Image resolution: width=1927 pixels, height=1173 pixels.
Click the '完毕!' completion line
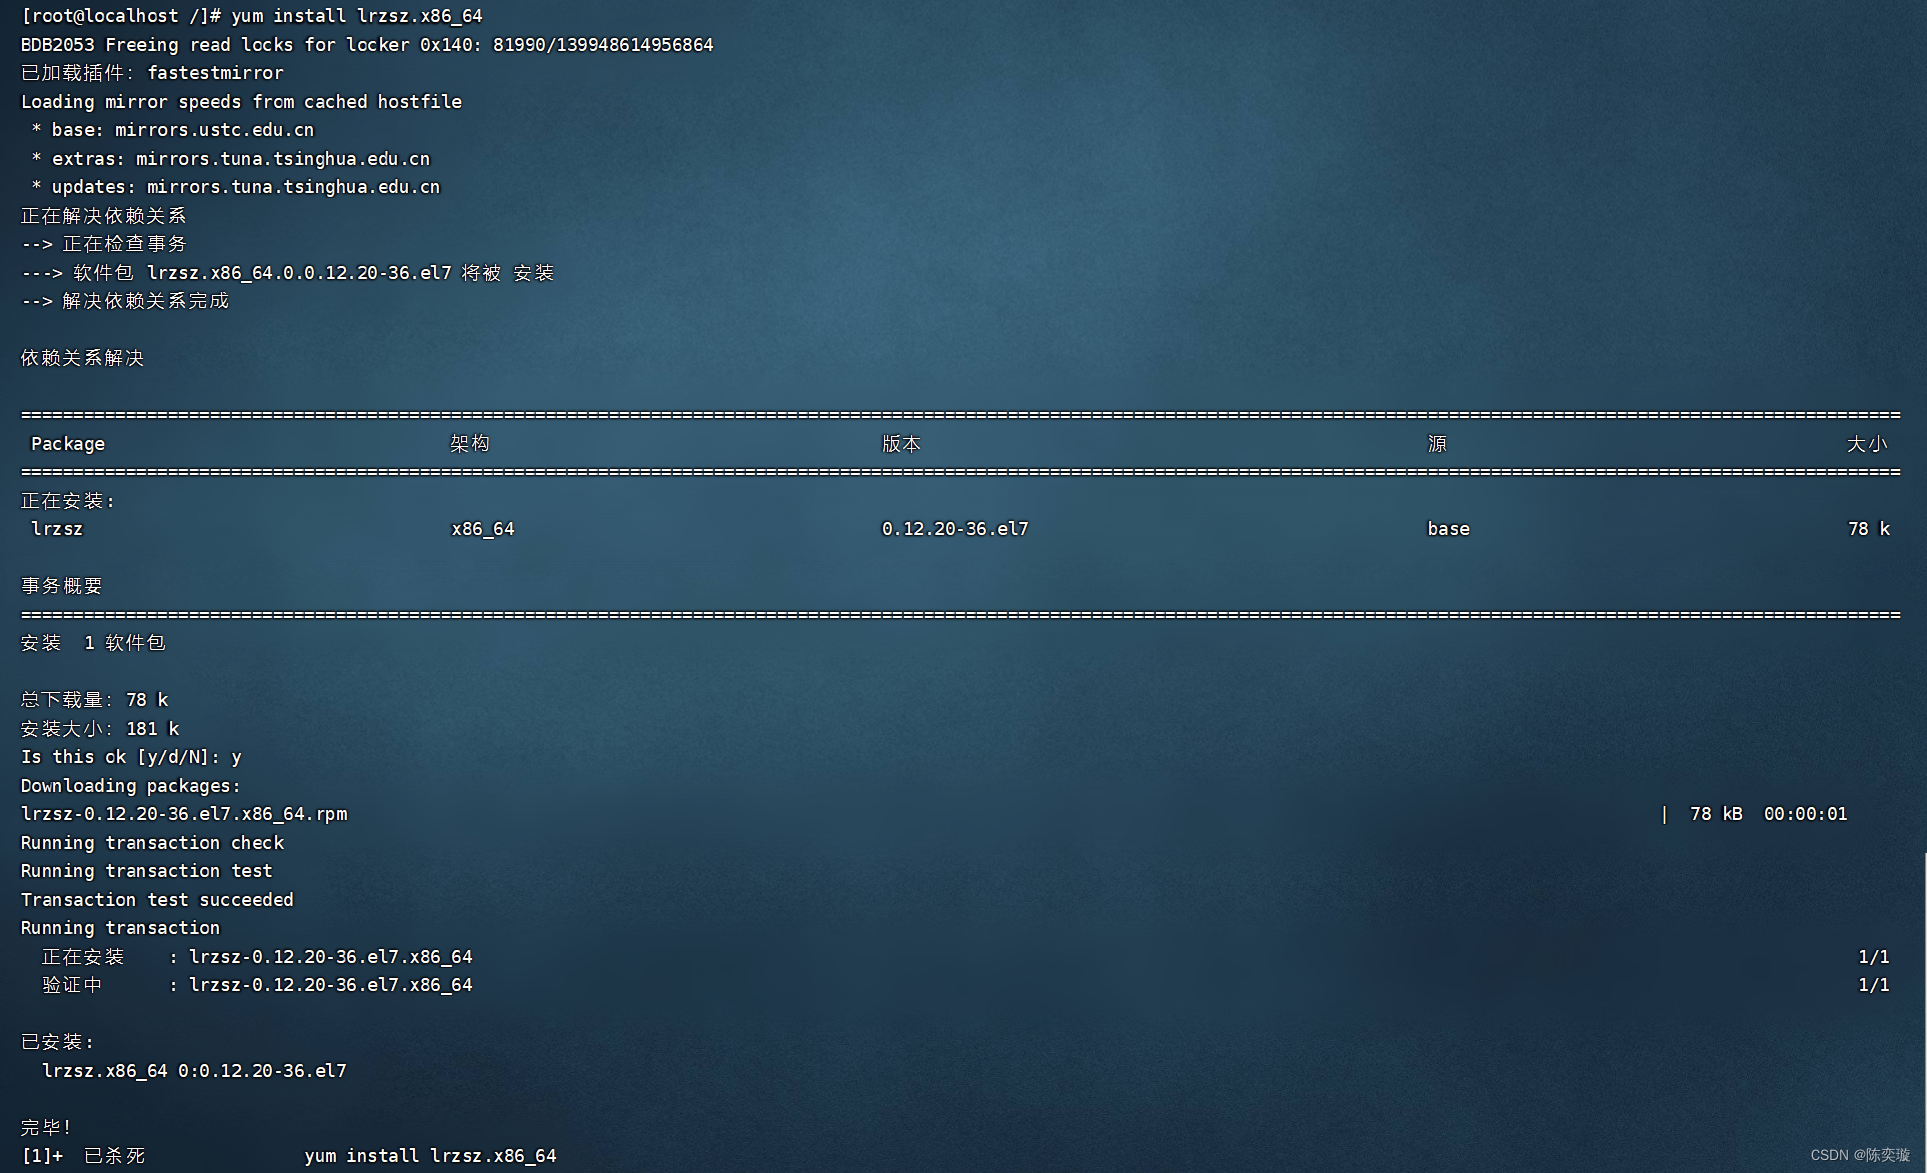coord(46,1128)
